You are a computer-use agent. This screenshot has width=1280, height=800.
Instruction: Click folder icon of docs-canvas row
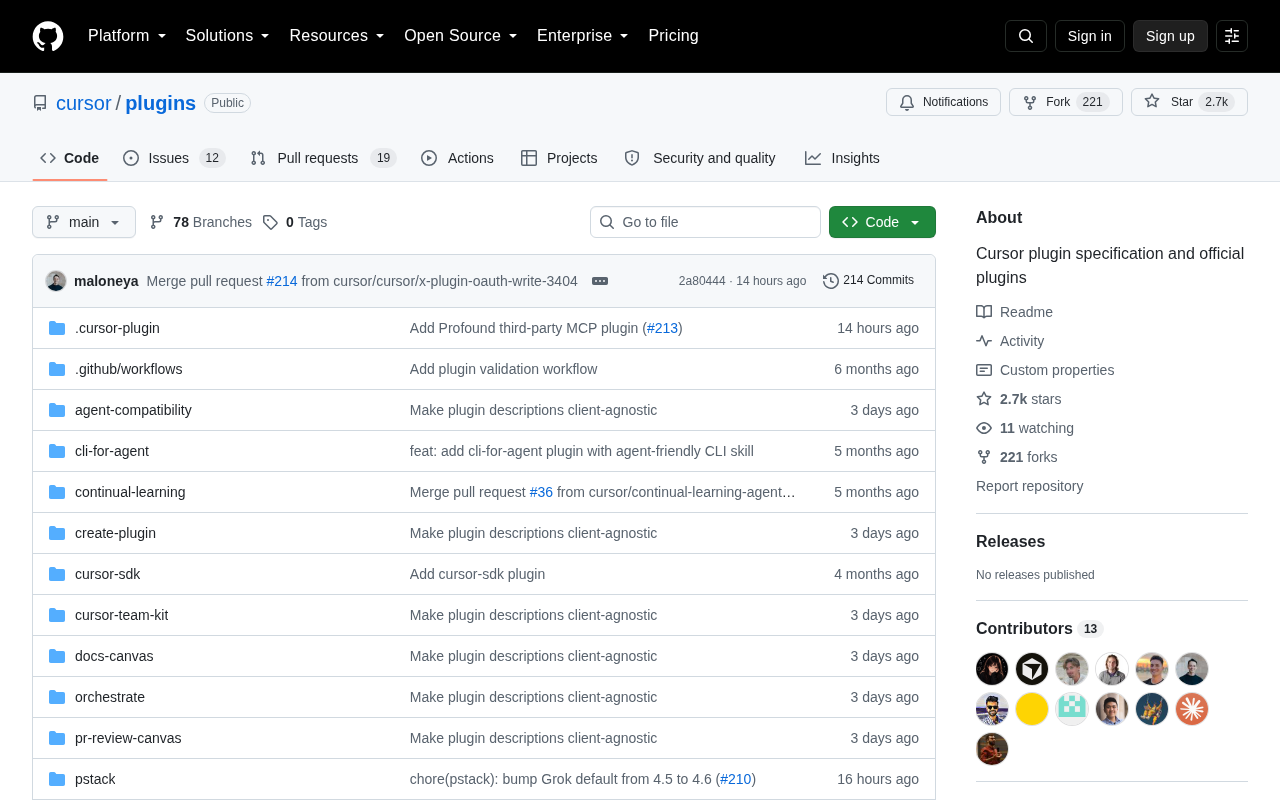pyautogui.click(x=57, y=656)
